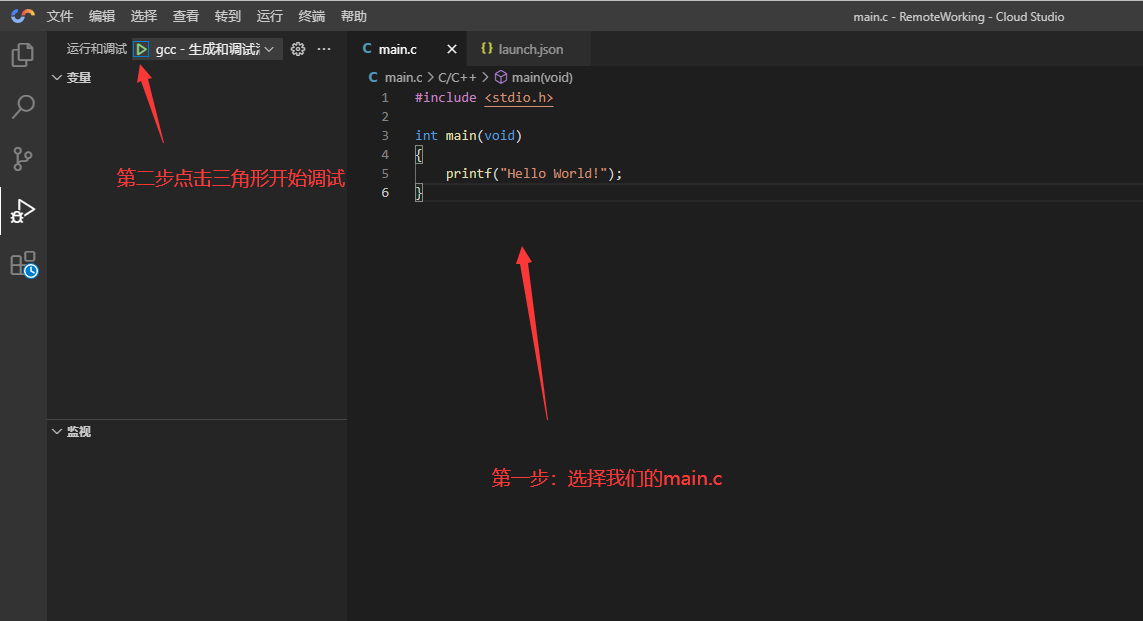Open the Extensions icon in activity bar

point(22,264)
